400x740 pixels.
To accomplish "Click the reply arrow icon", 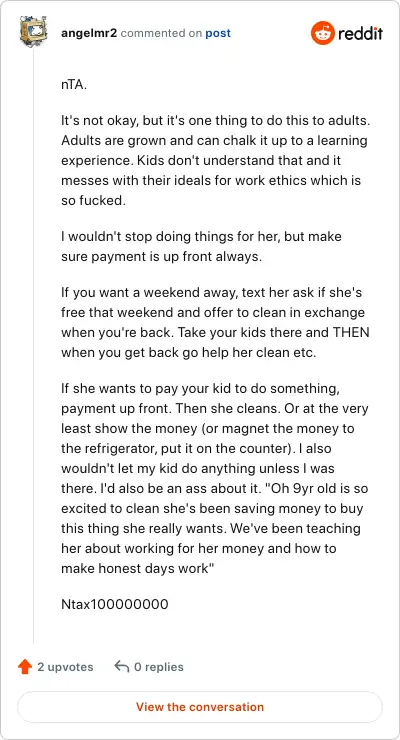I will pos(122,666).
